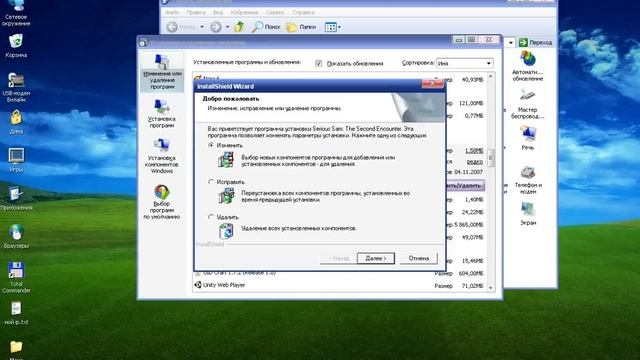
Task: Expand the address bar dropdown arrow
Action: pyautogui.click(x=511, y=42)
